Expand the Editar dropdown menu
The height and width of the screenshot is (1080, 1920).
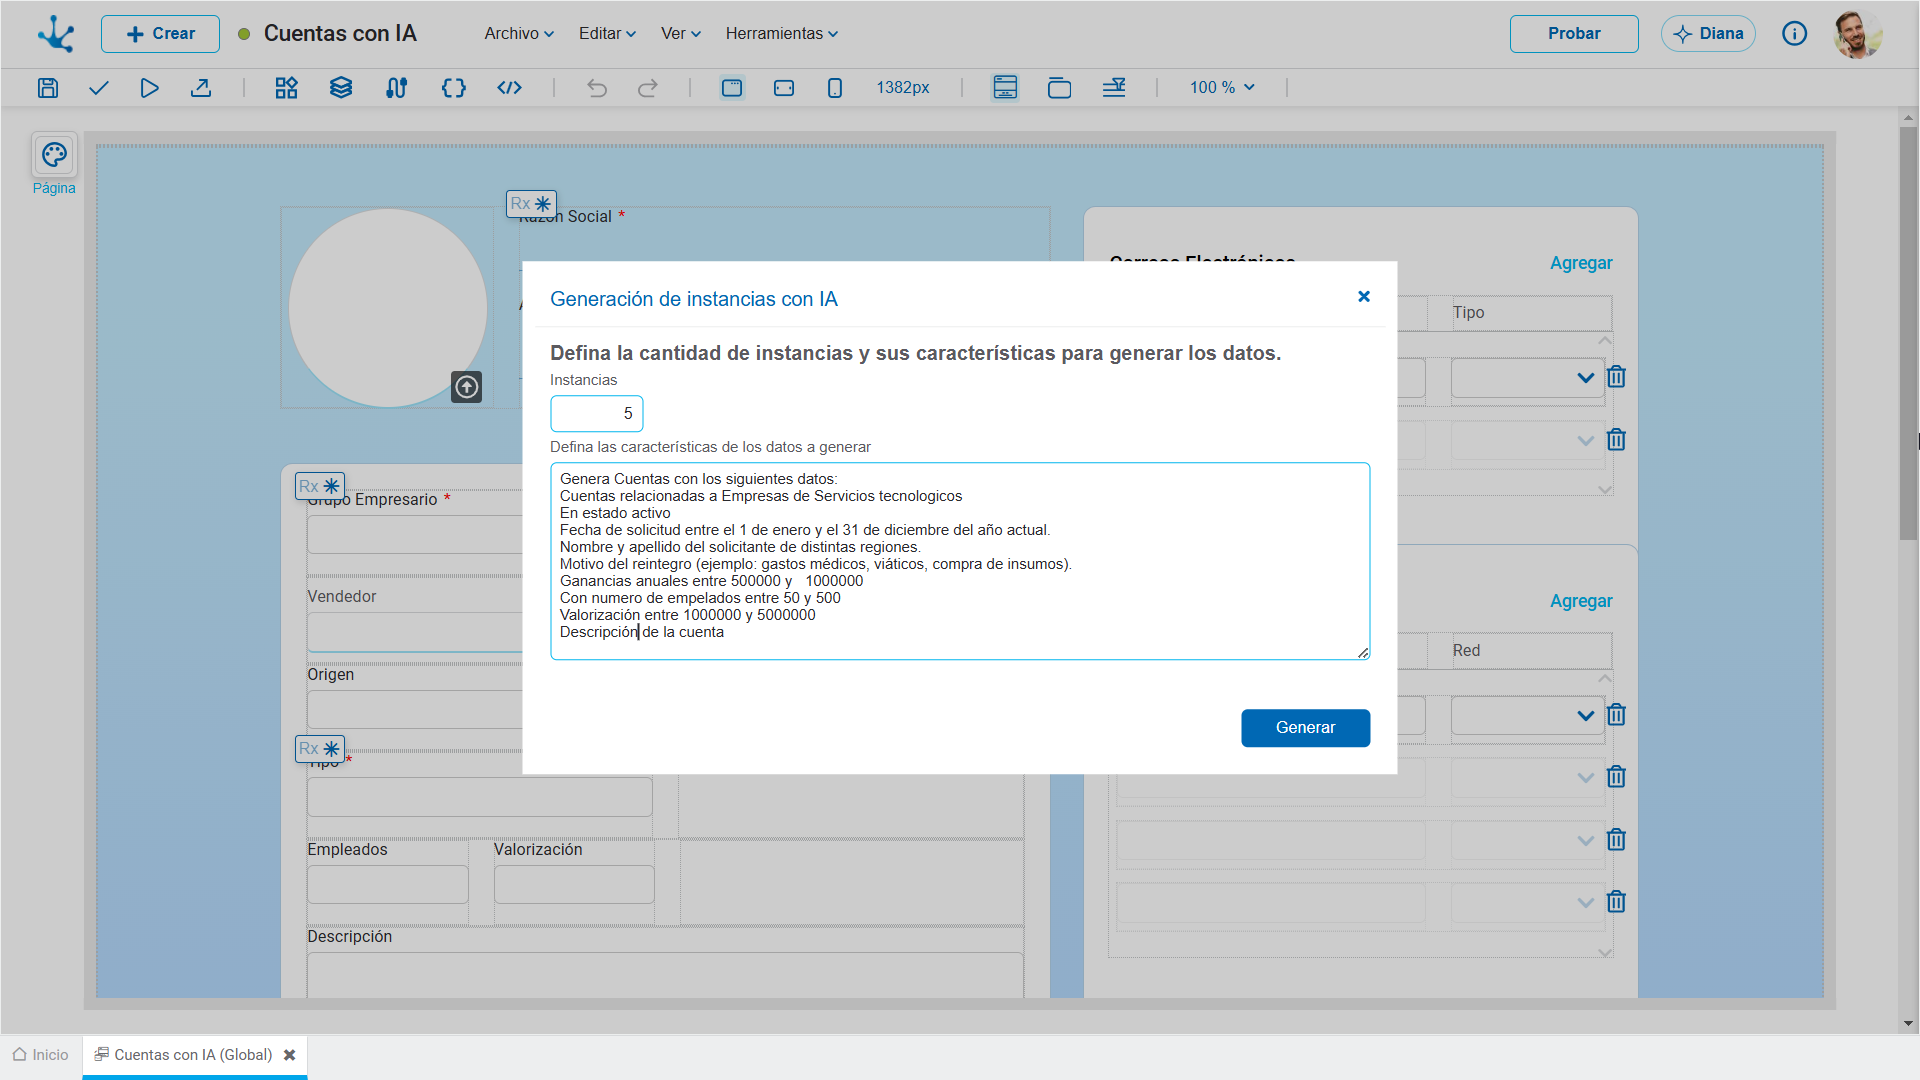(x=607, y=34)
